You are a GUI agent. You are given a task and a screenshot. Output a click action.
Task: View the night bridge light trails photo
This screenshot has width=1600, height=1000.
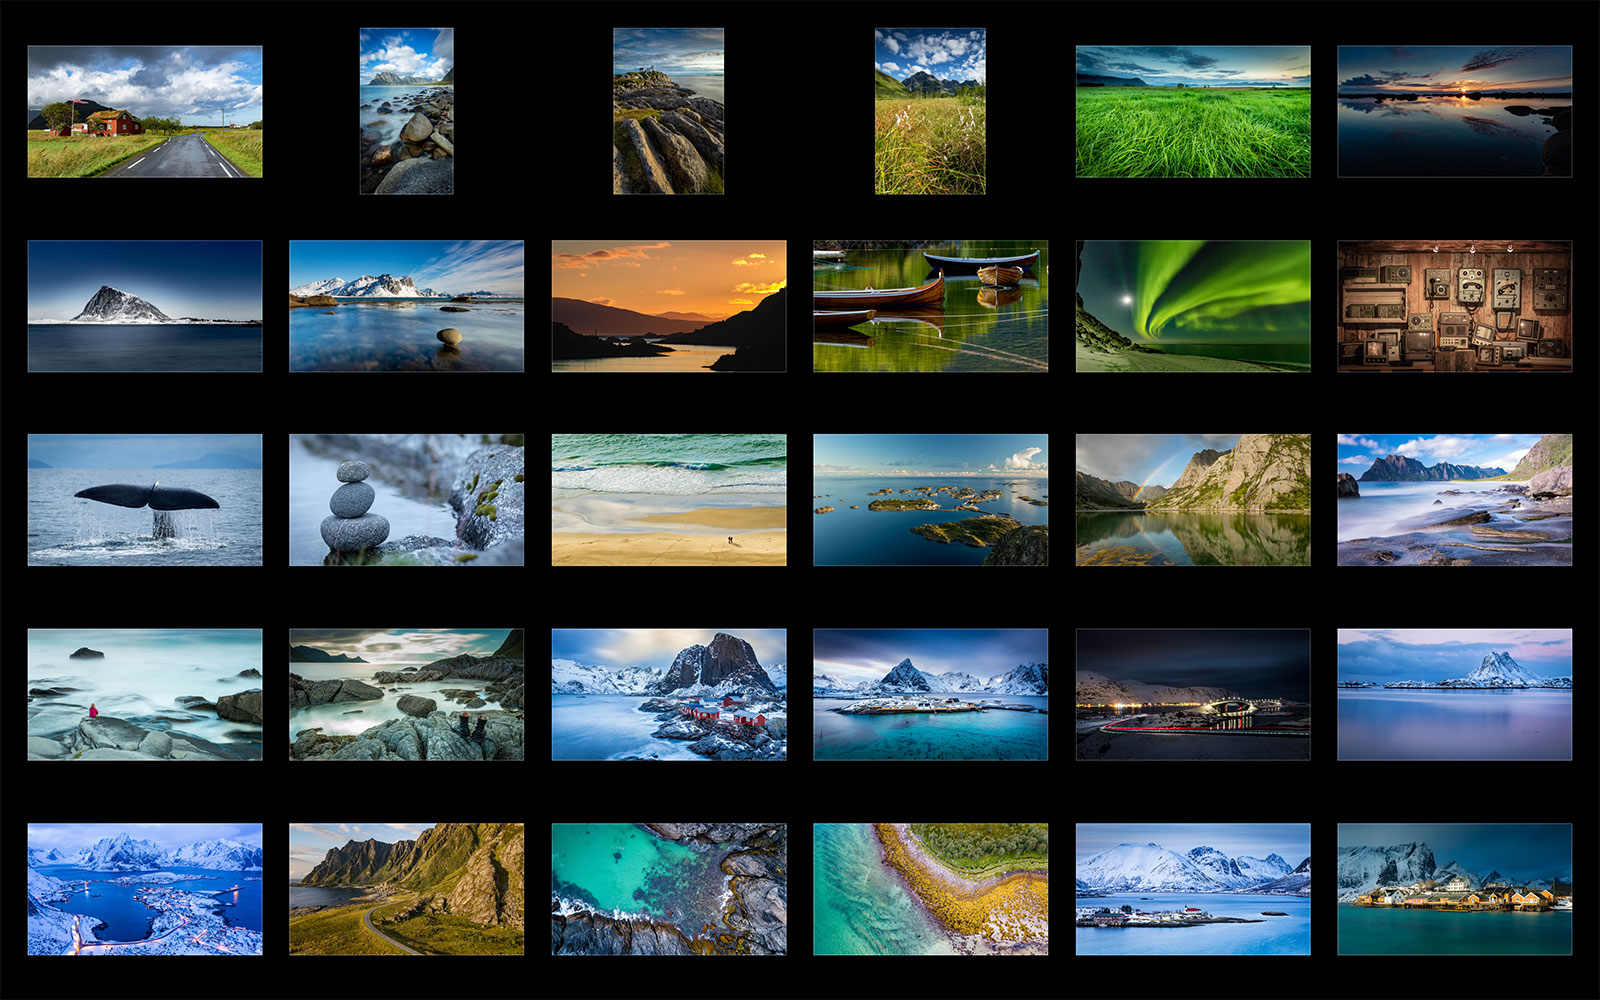(x=1192, y=694)
